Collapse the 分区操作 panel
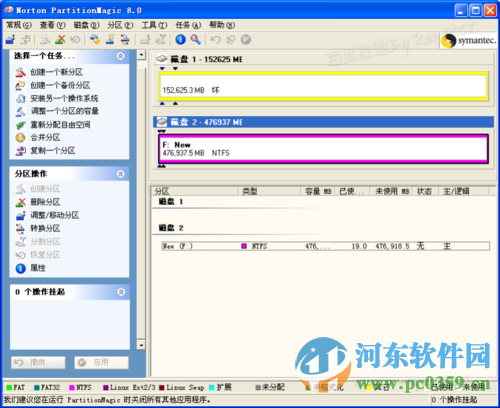Screen dimensions: 500x408 [121, 174]
